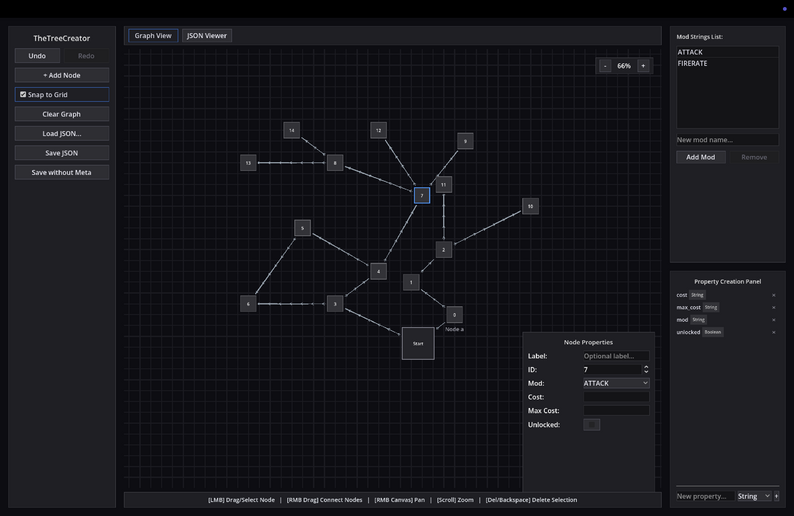Select node 14 on the canvas
Screen dimensions: 794x516
pos(292,130)
